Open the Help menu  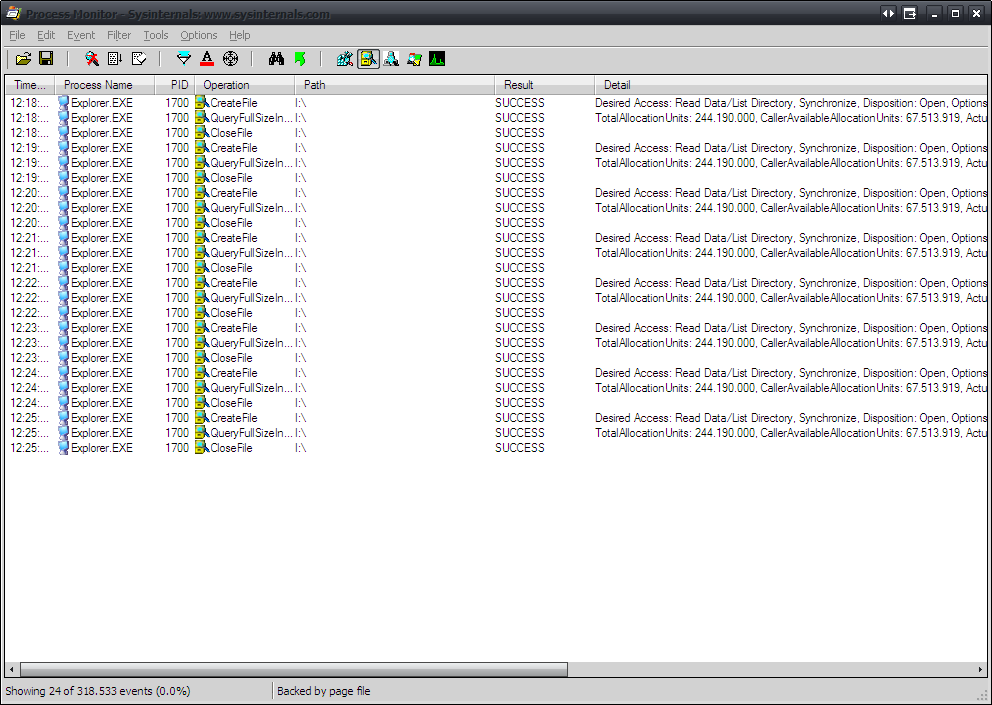coord(240,35)
